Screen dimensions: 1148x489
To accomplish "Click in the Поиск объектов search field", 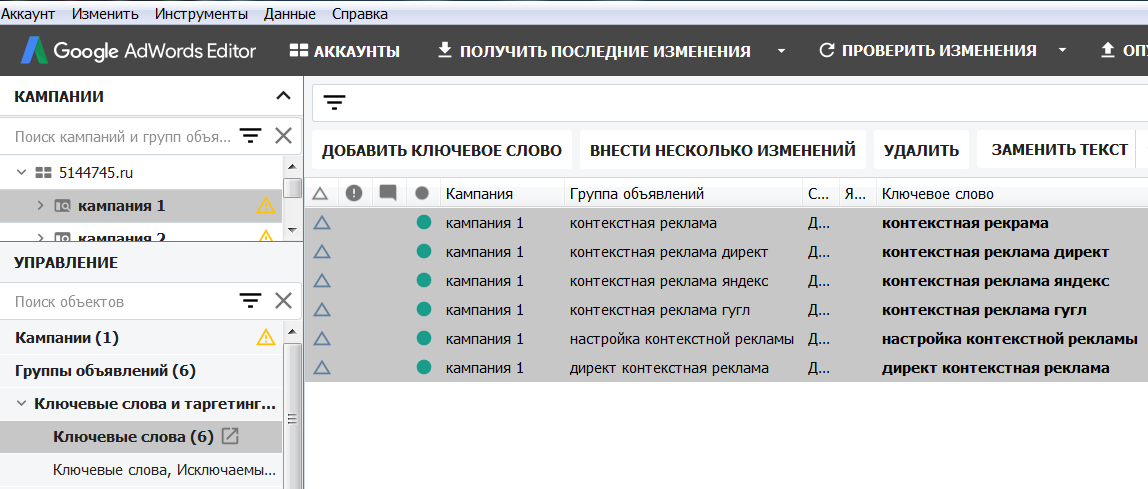I will (120, 301).
